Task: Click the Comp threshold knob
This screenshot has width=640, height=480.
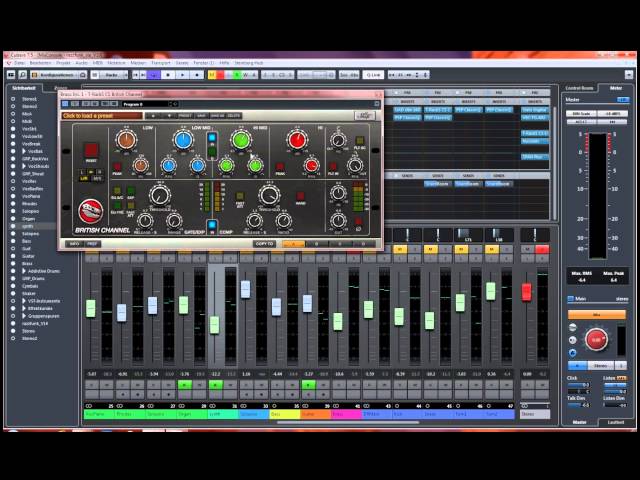Action: (x=269, y=195)
